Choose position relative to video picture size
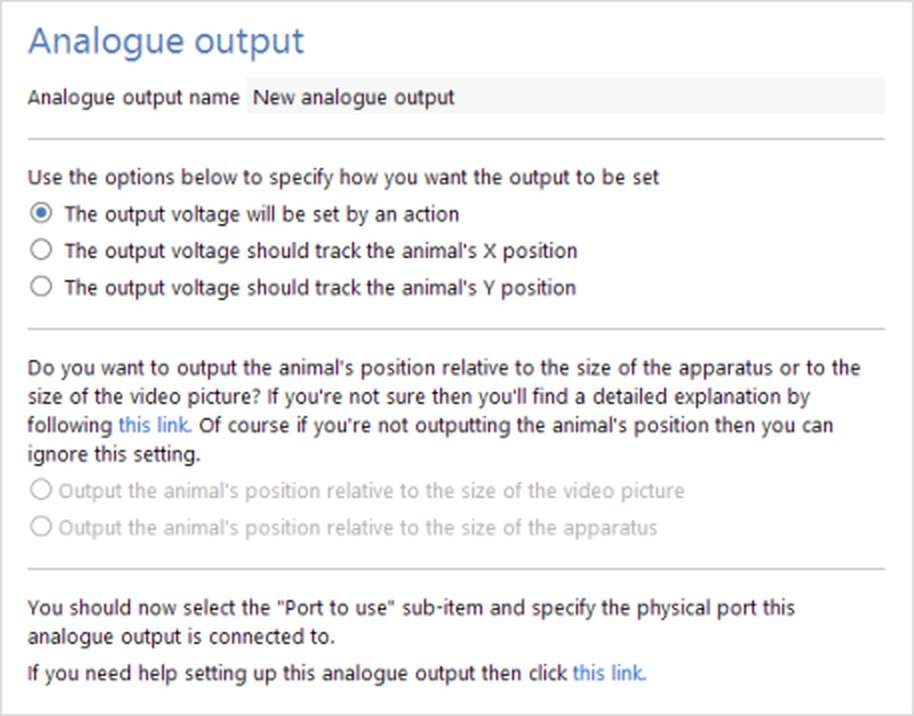Image resolution: width=914 pixels, height=716 pixels. pos(41,491)
